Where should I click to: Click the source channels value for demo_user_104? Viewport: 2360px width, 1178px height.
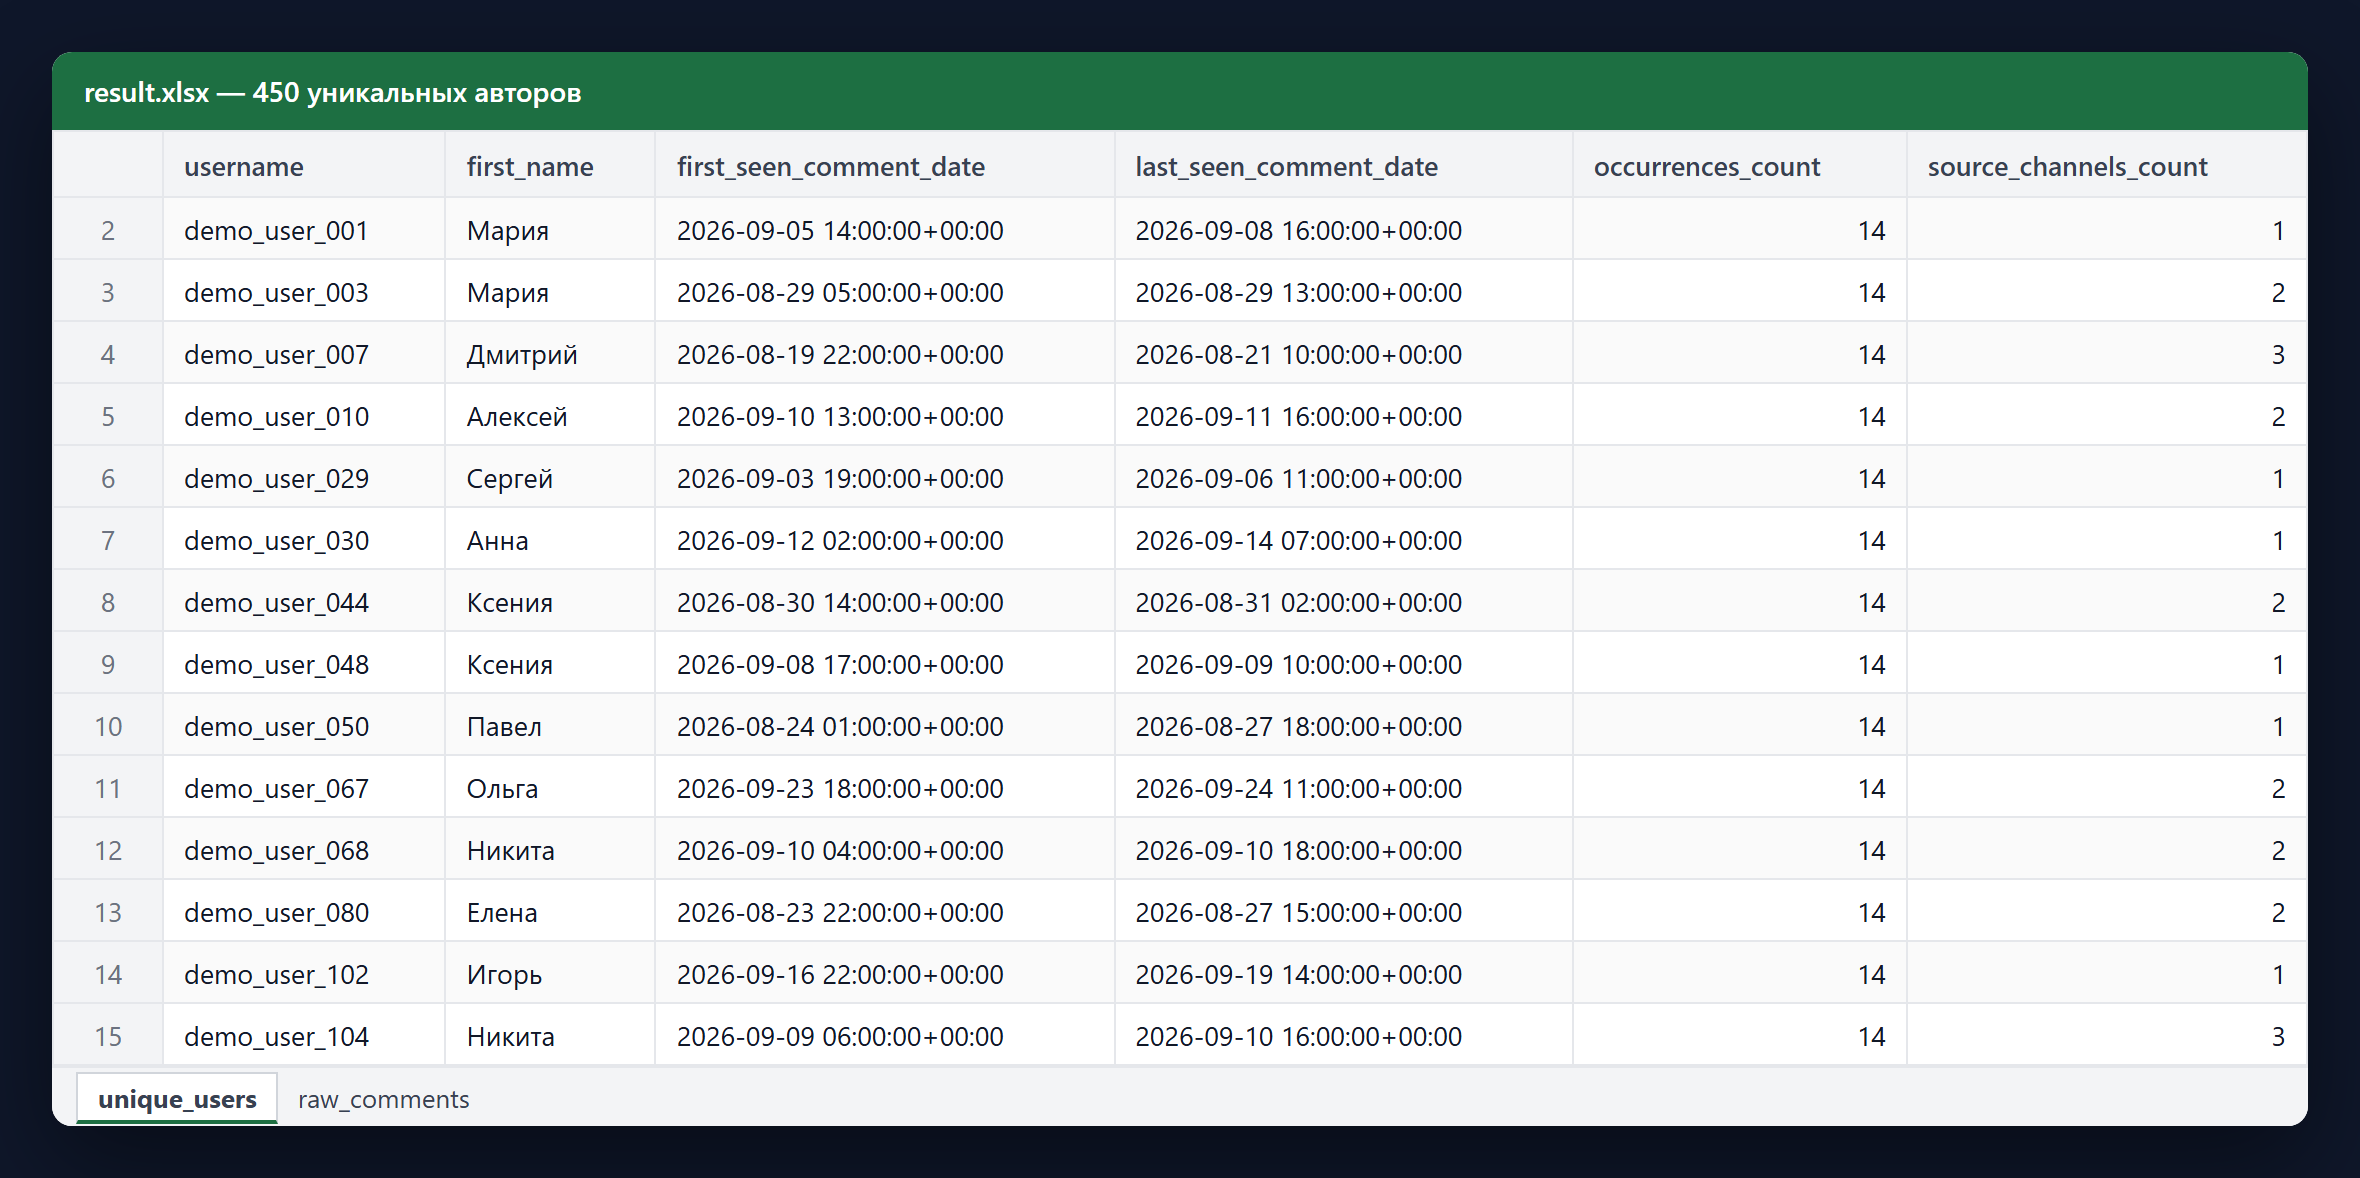point(2106,1036)
